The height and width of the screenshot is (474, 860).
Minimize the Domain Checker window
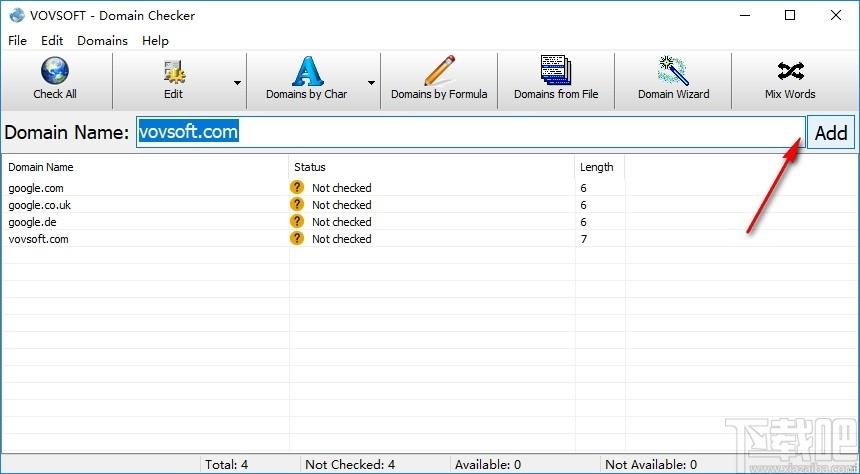pos(744,15)
